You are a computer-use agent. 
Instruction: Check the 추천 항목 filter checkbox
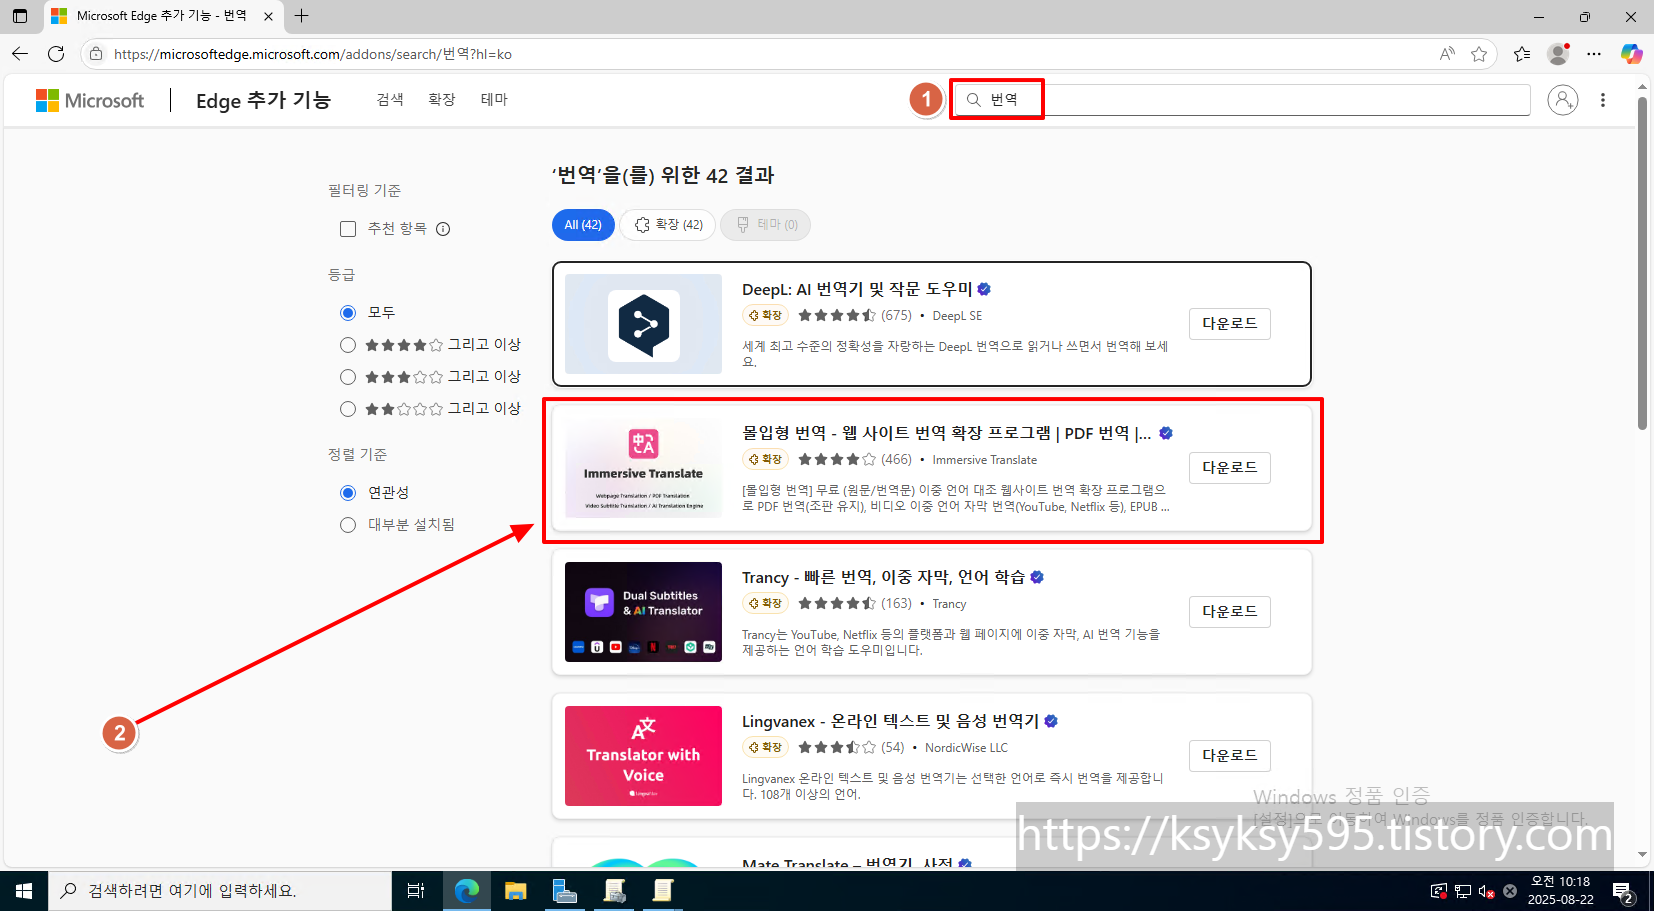348,229
